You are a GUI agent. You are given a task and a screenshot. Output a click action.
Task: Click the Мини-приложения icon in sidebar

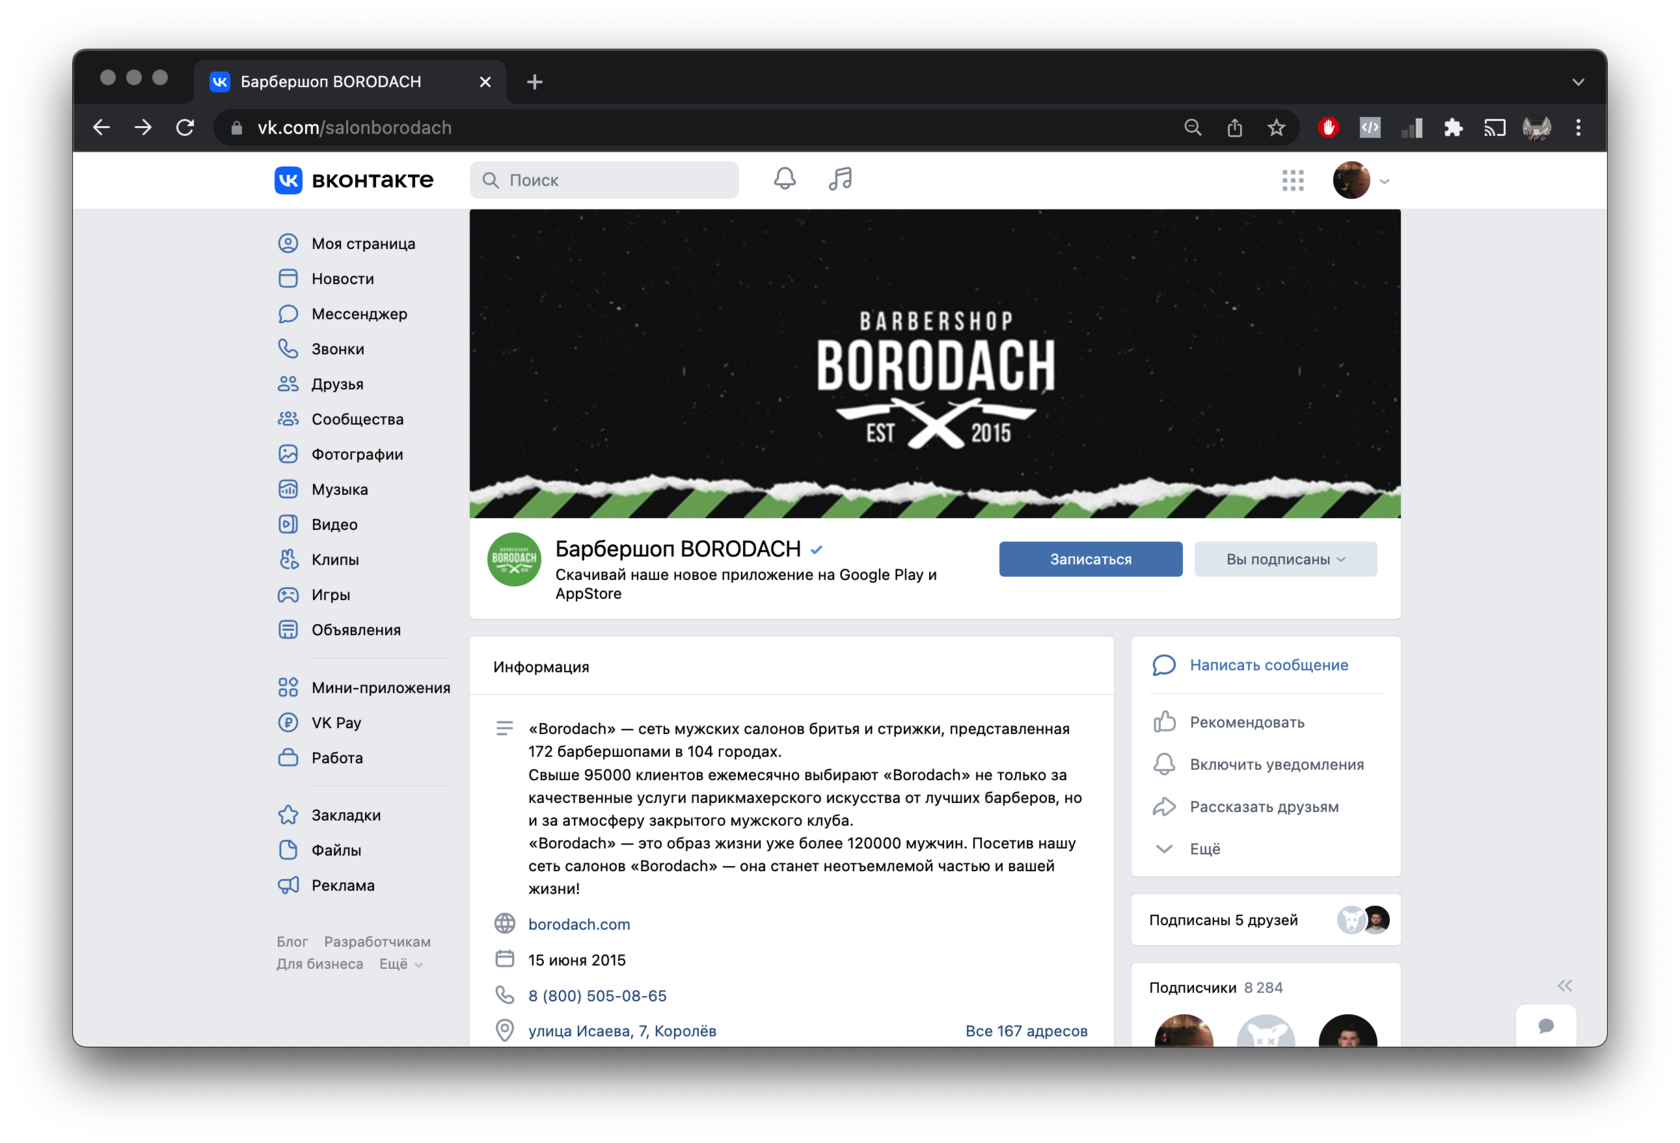(x=288, y=687)
